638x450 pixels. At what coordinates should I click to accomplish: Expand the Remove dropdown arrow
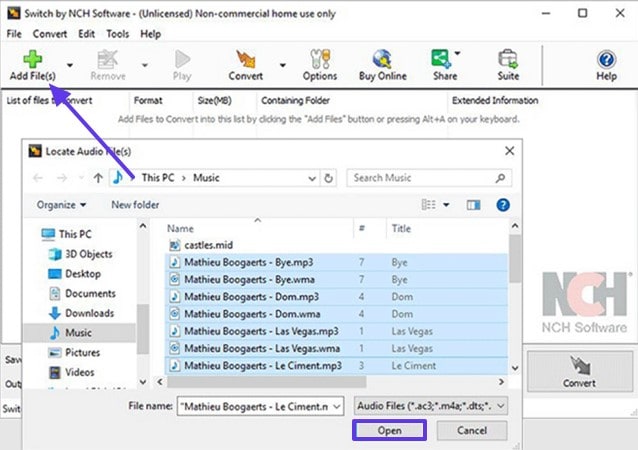pyautogui.click(x=145, y=65)
